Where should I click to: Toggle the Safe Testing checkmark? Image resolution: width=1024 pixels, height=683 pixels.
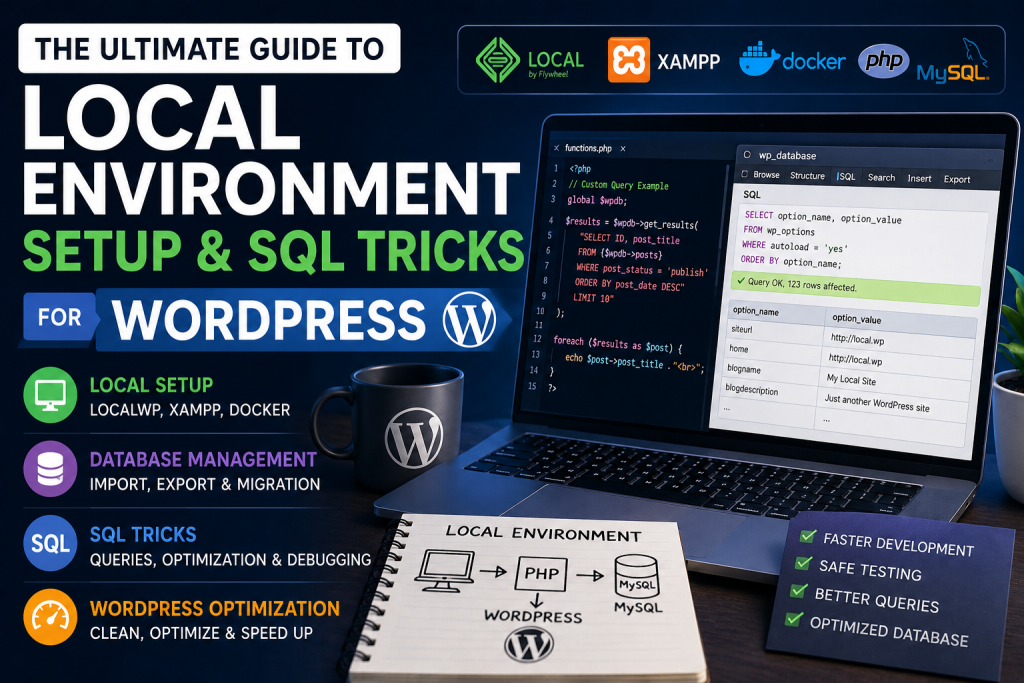pos(803,563)
